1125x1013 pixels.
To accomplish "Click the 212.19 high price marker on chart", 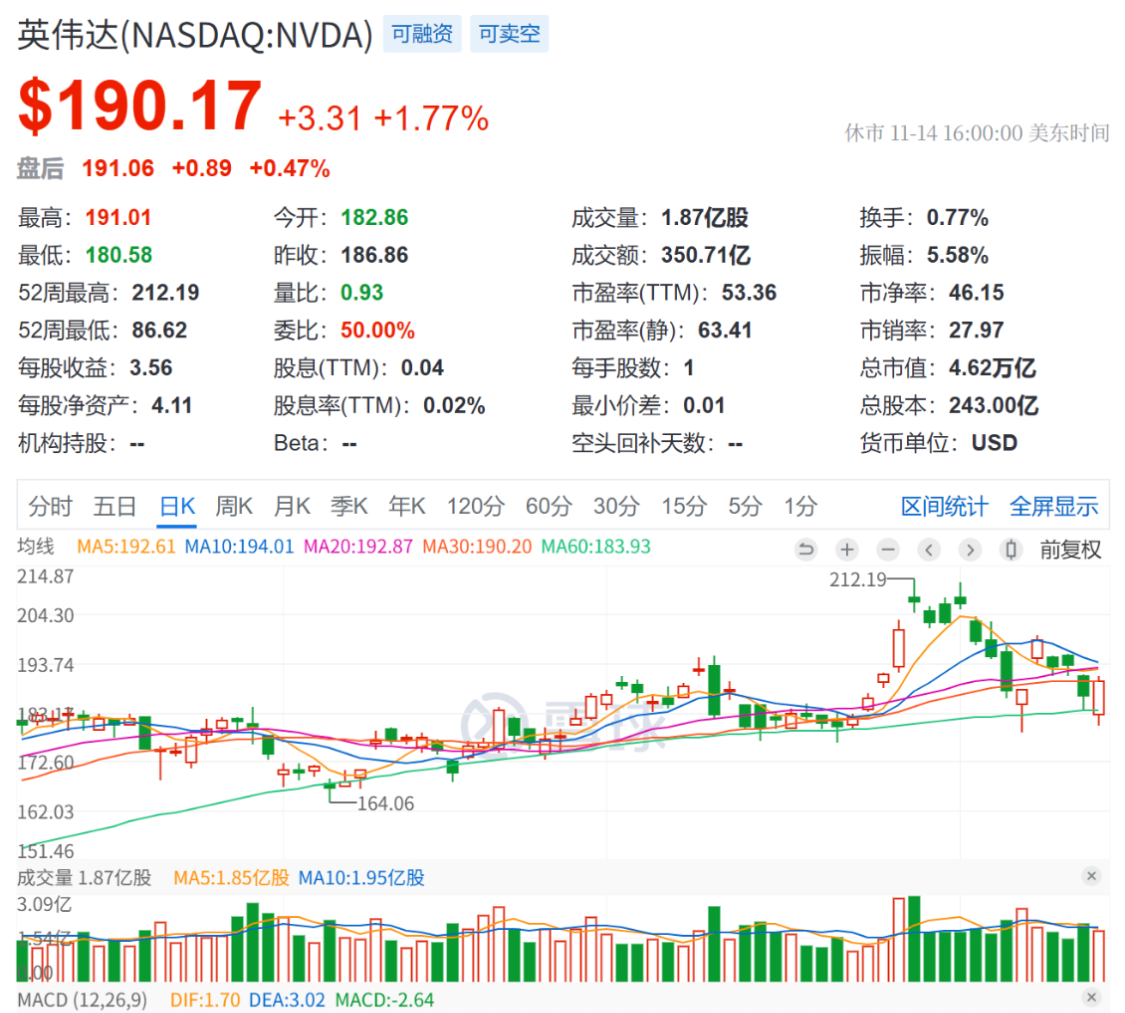I will point(859,579).
